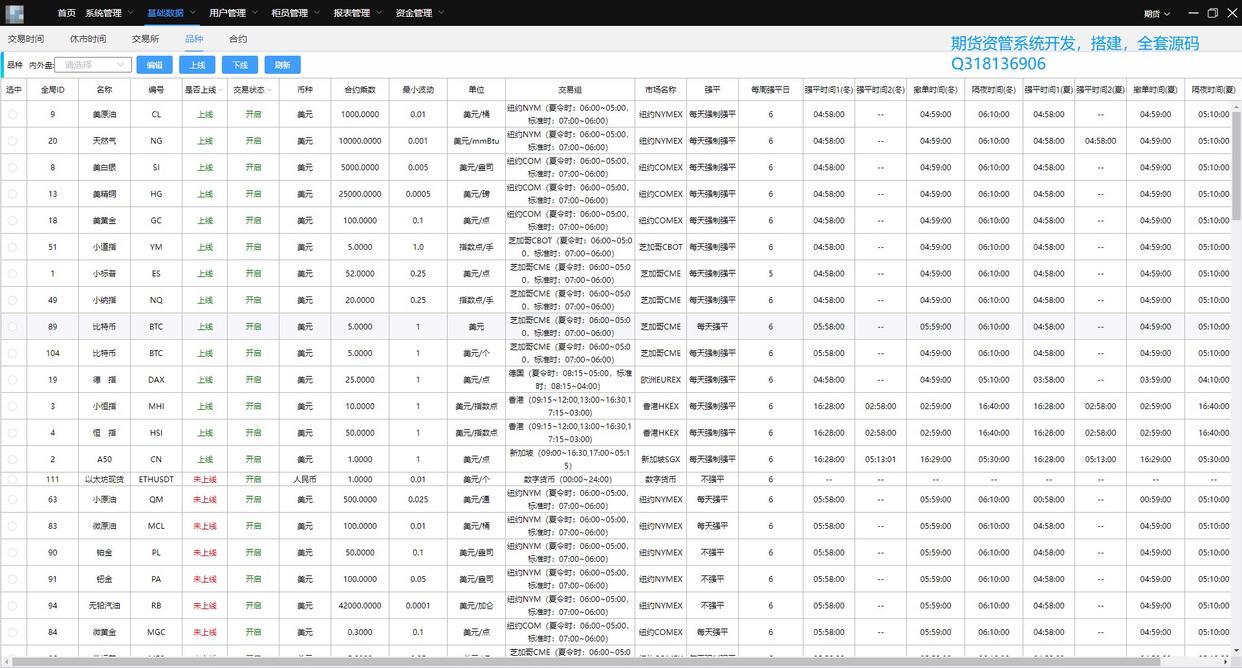Switch to the 交易时间 tab
1242x668 pixels.
[26, 39]
